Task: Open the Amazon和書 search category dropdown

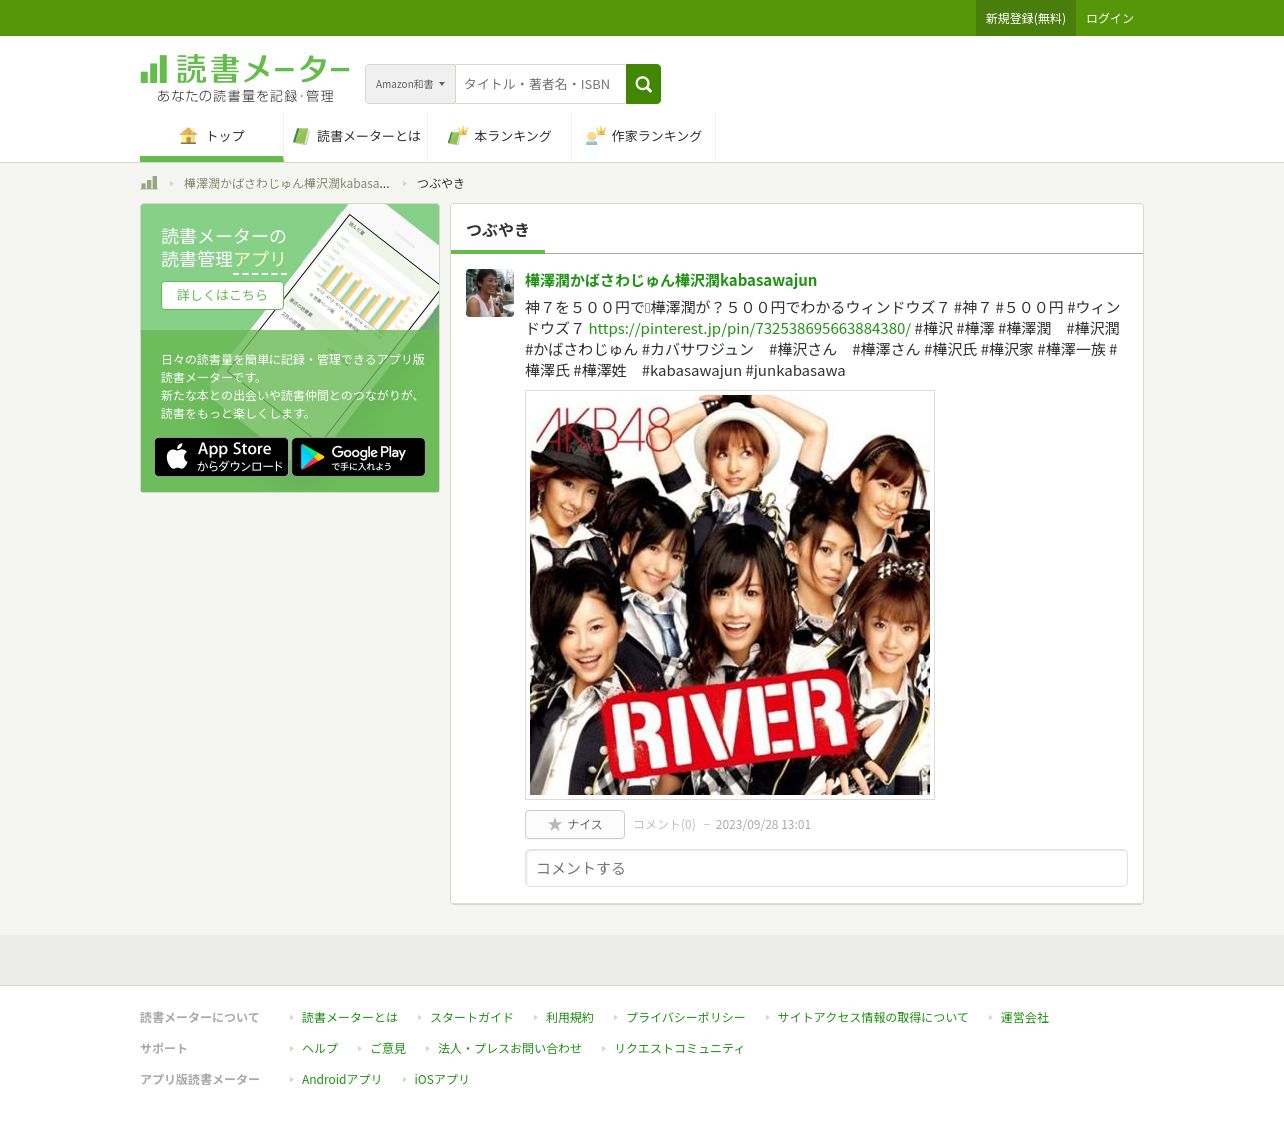Action: tap(410, 84)
